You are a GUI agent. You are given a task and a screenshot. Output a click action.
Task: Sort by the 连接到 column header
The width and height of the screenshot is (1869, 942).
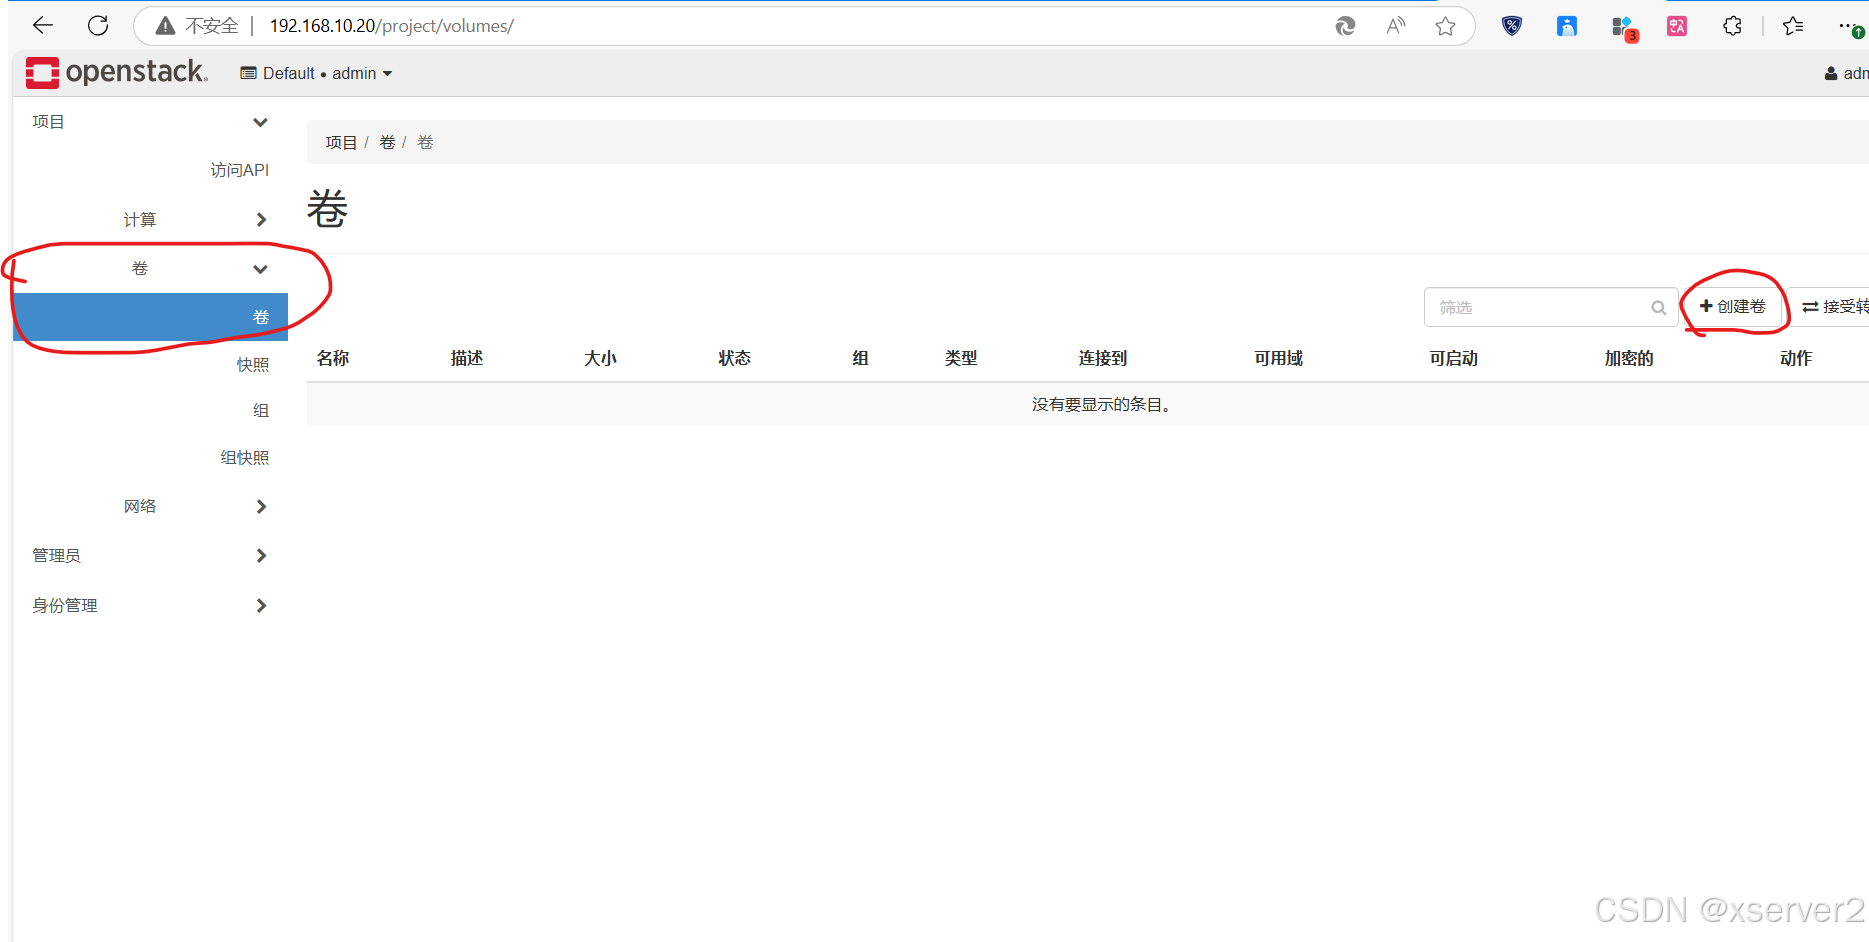[1103, 358]
